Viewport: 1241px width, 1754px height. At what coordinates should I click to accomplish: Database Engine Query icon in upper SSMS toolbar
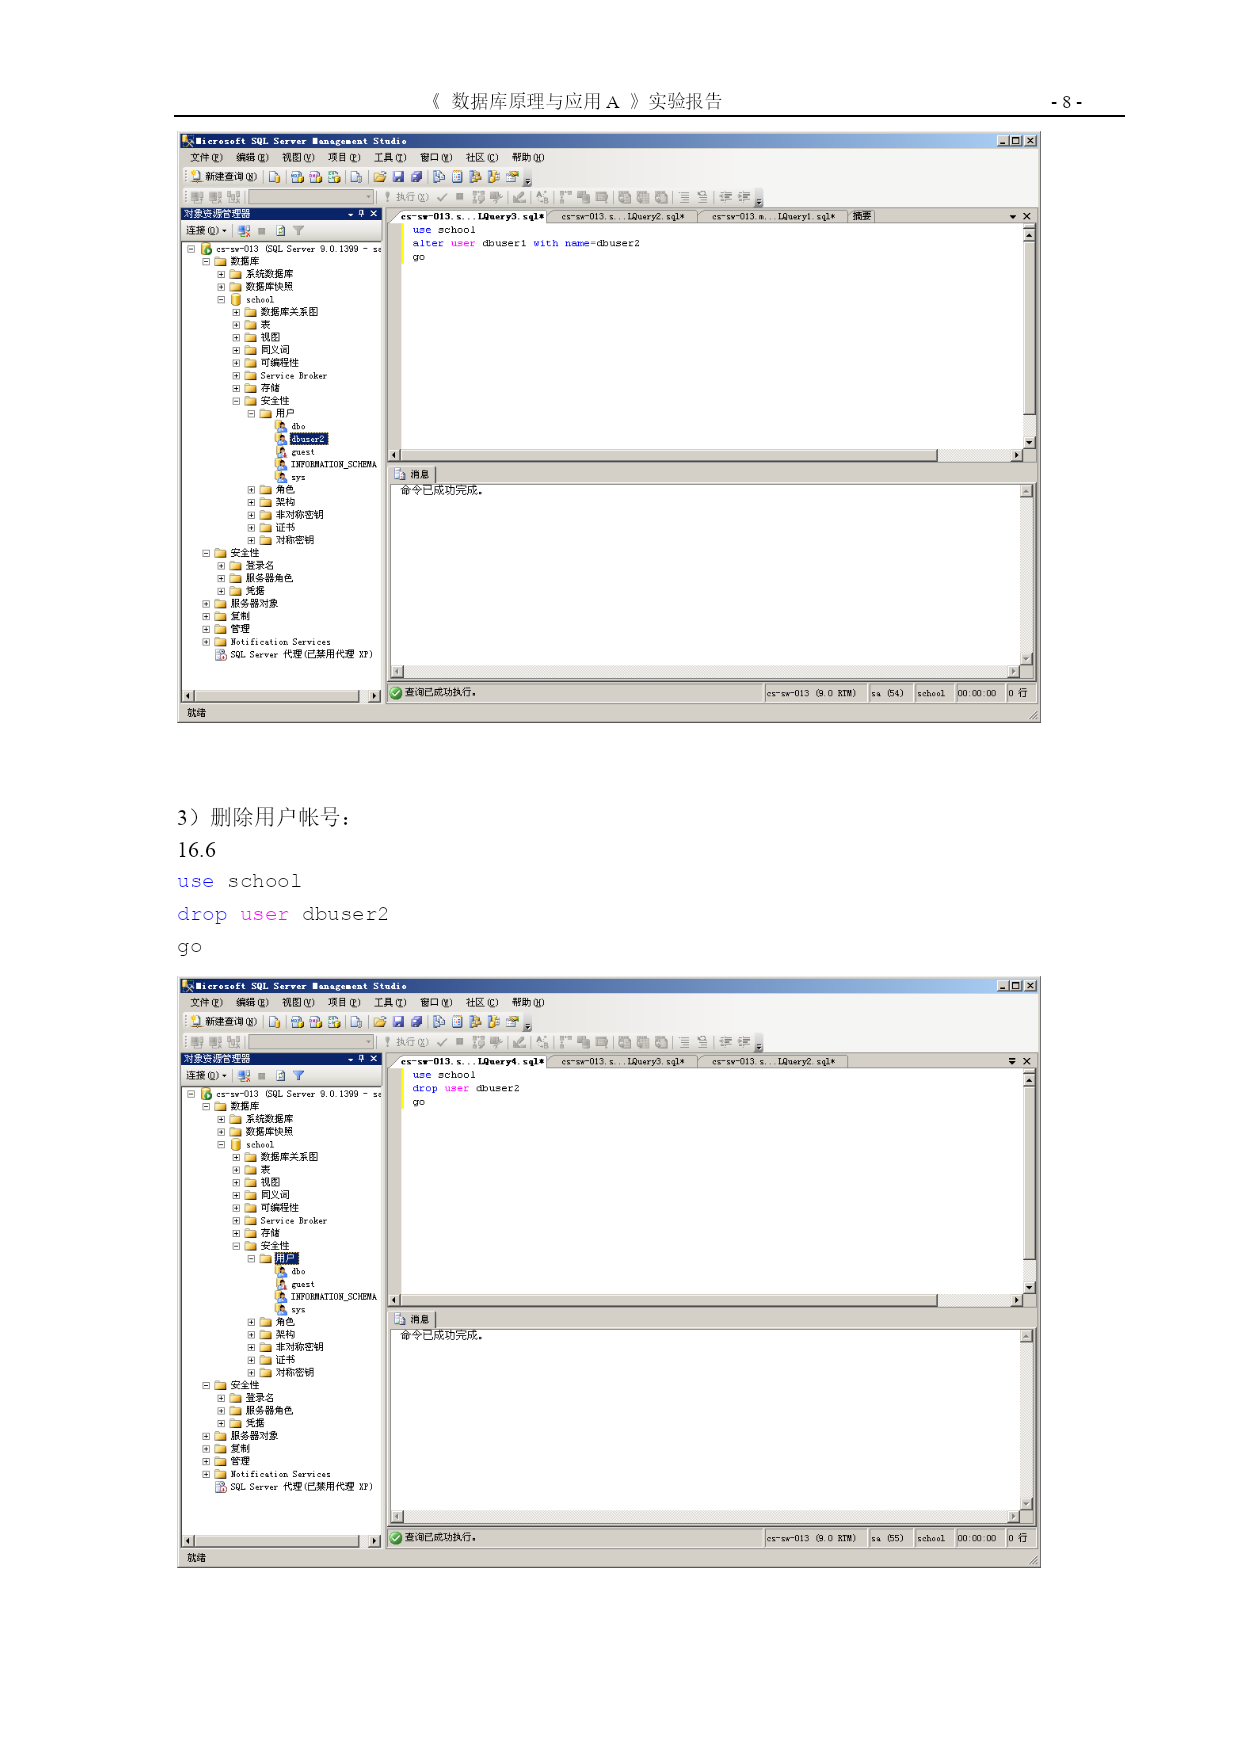coord(275,177)
